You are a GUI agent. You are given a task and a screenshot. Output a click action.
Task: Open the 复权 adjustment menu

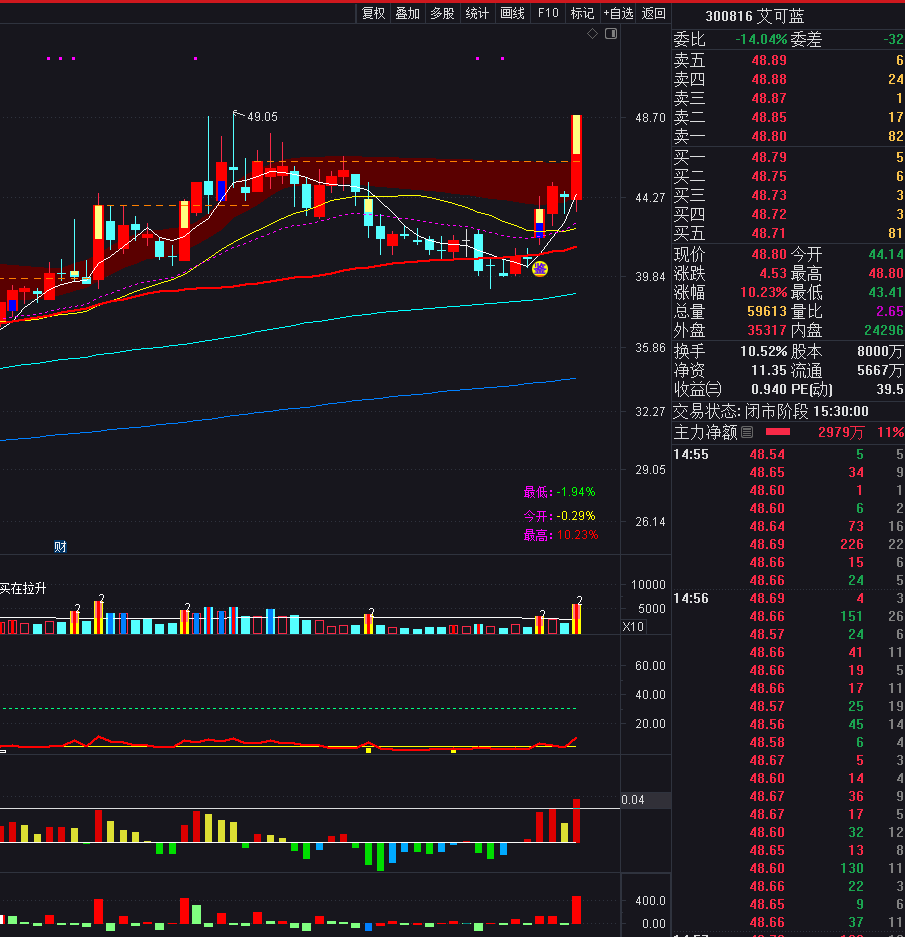tap(373, 13)
